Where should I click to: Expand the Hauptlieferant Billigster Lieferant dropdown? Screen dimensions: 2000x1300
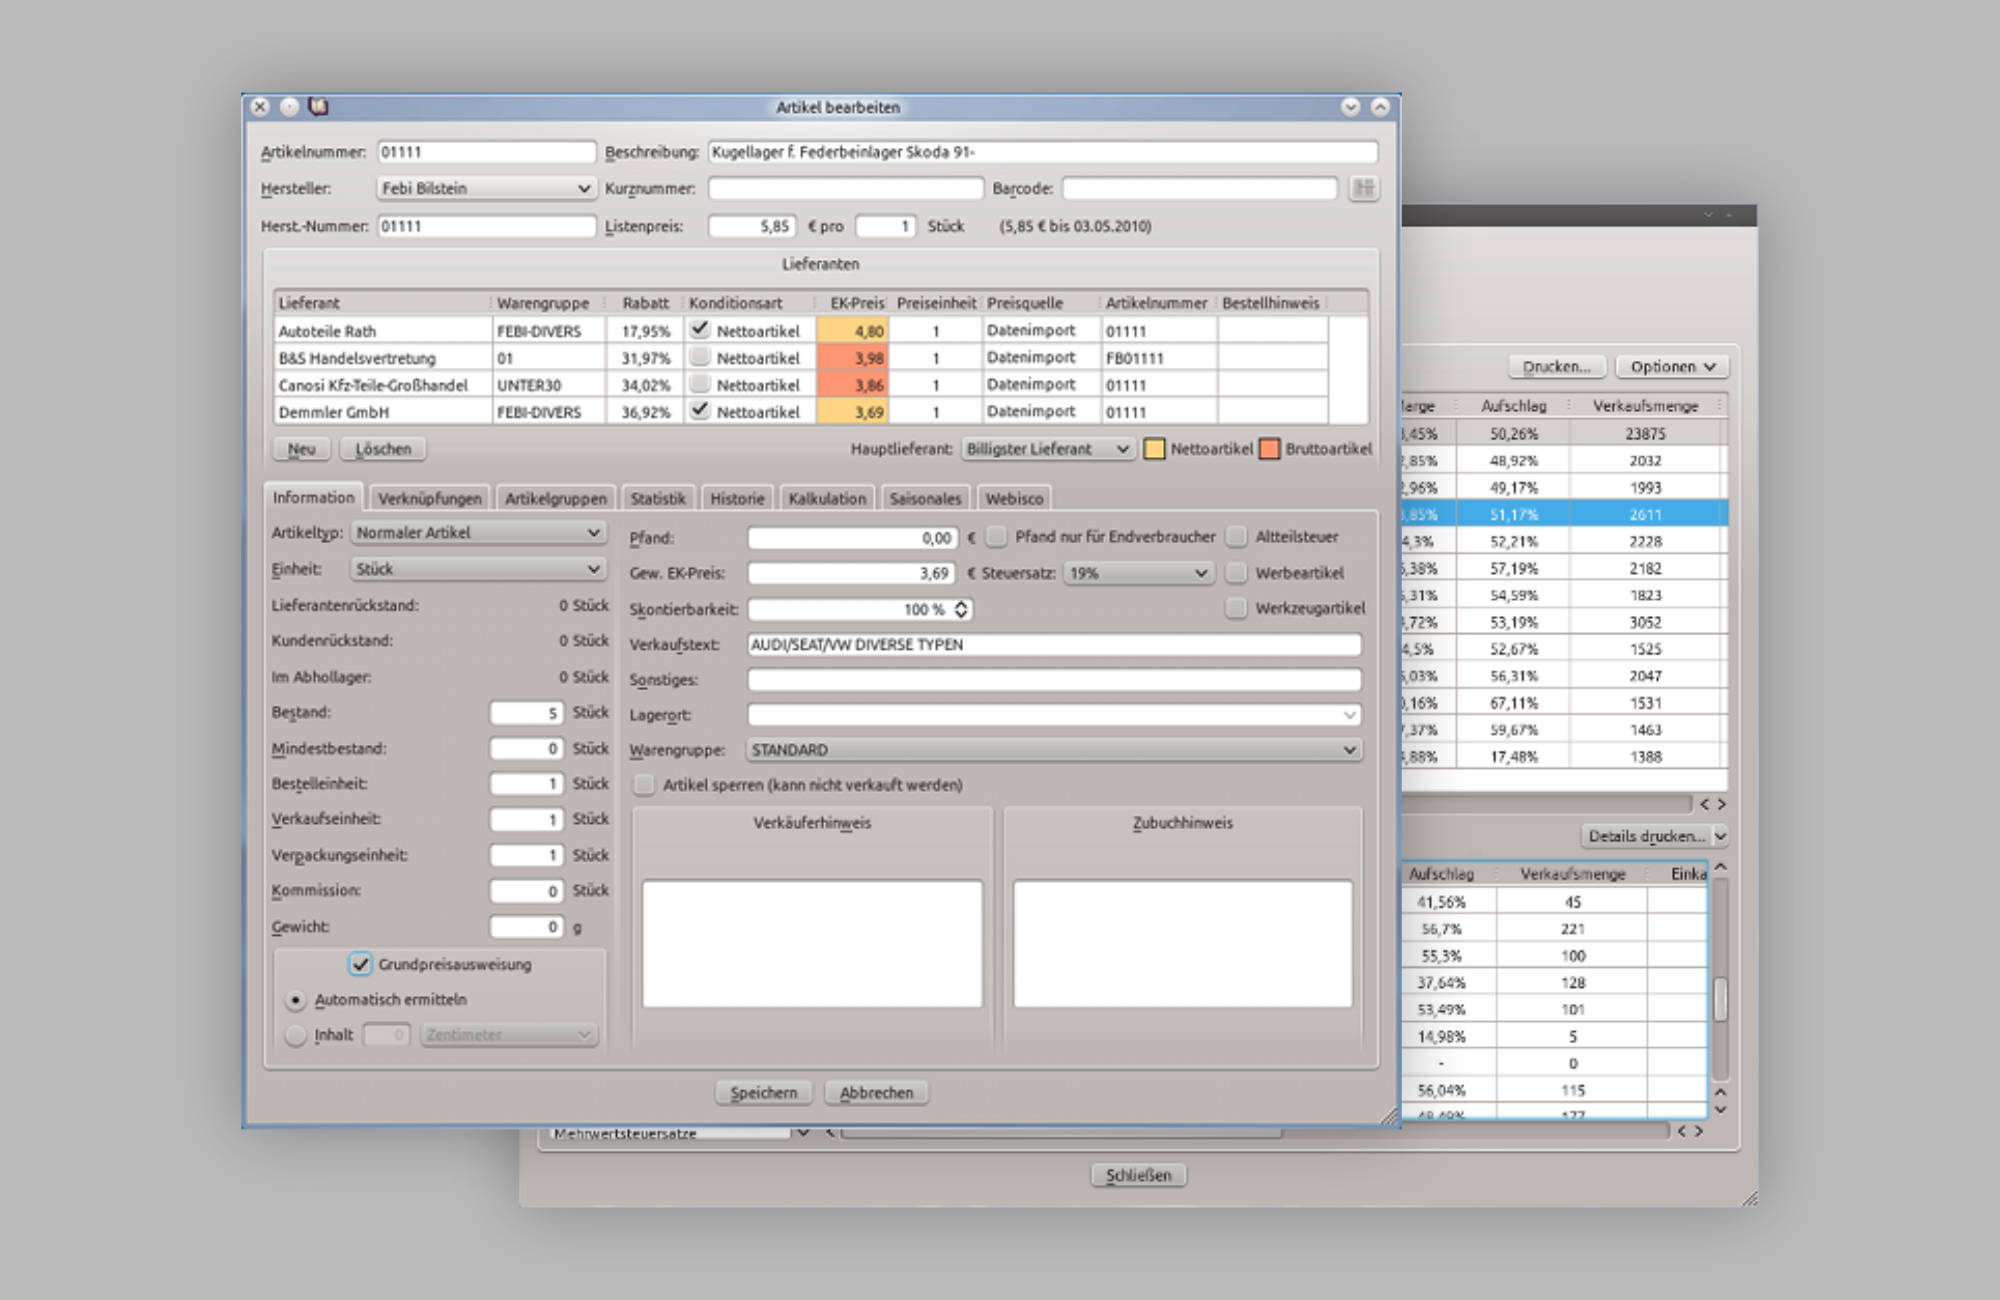click(x=1046, y=449)
